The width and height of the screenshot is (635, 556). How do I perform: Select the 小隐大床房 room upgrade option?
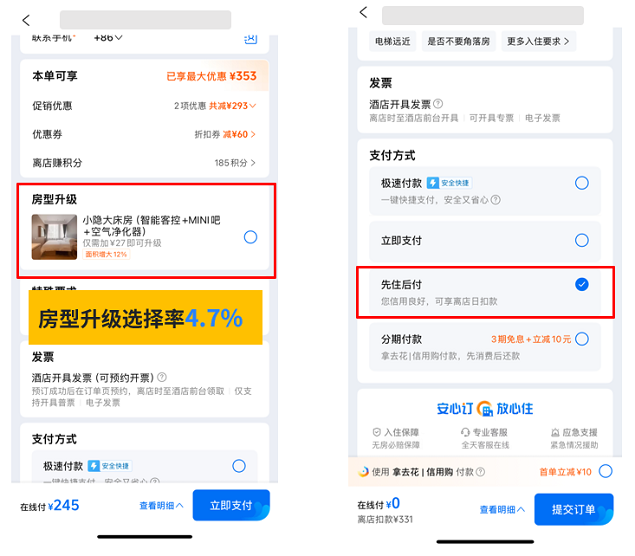250,237
